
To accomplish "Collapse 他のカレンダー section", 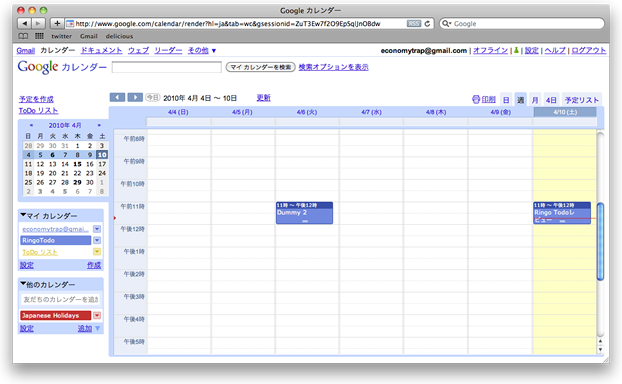I will (x=23, y=284).
